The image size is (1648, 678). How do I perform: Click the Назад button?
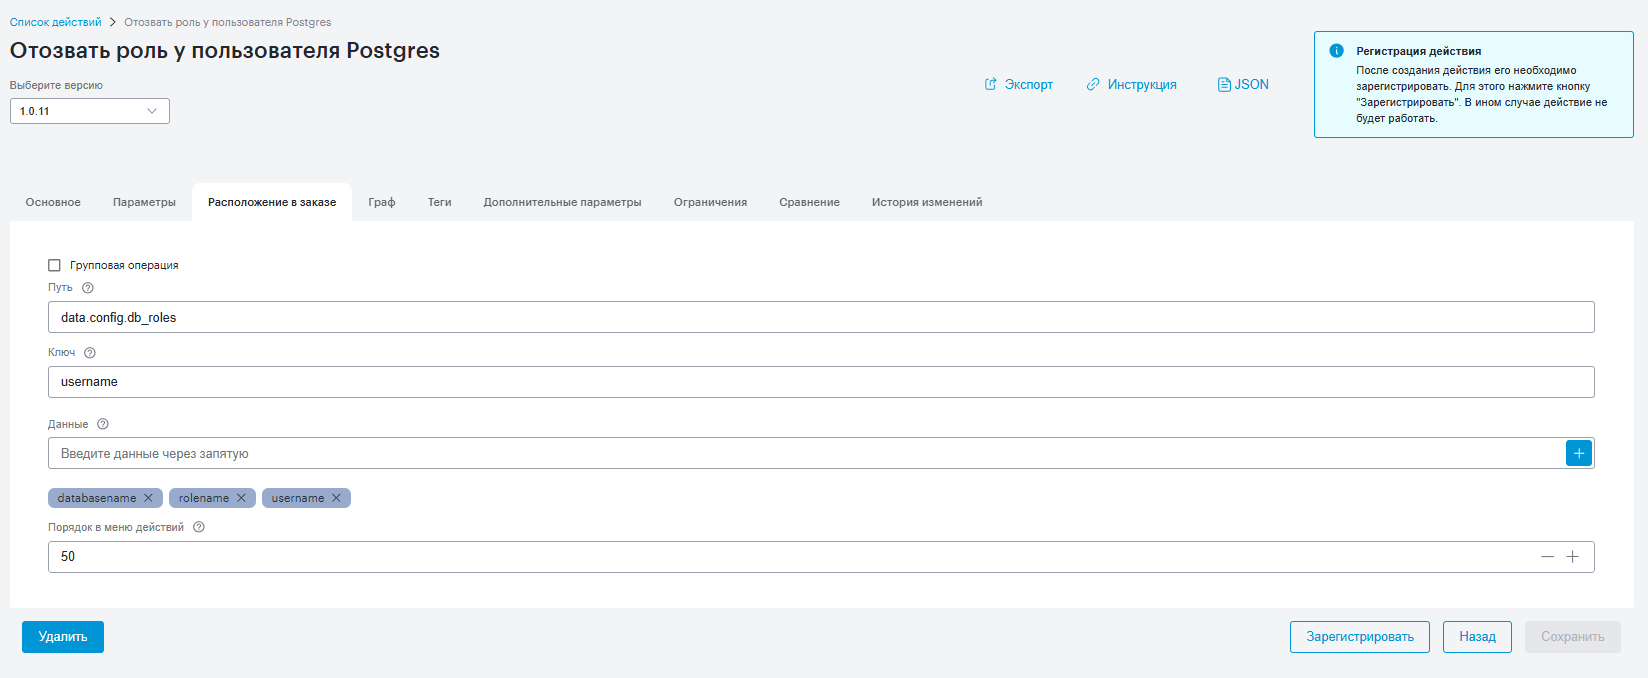(x=1477, y=637)
